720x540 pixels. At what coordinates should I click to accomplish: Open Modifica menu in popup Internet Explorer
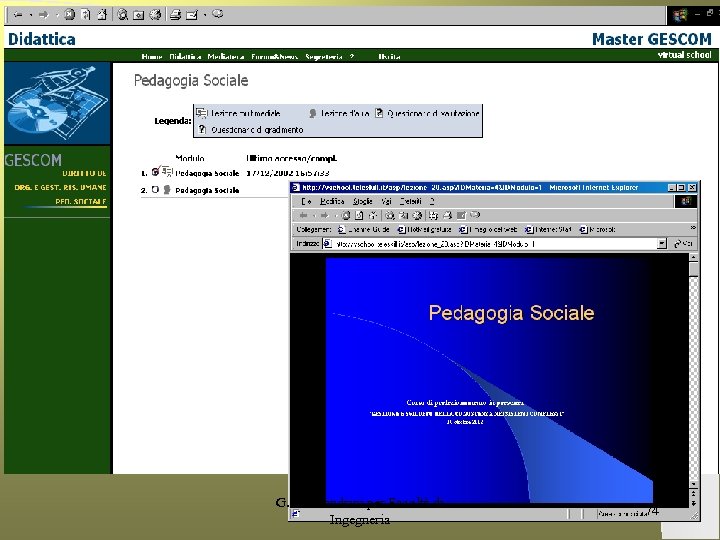point(332,201)
